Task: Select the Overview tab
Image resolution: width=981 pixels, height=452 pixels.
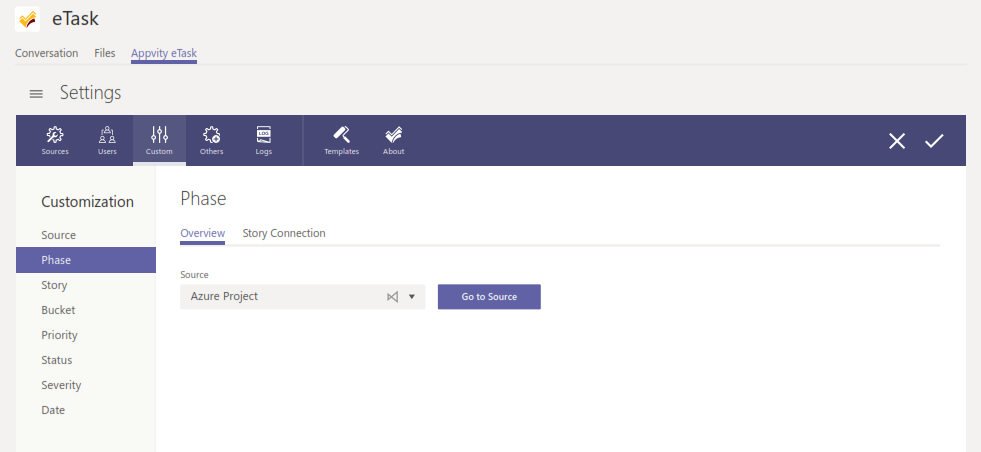Action: point(202,233)
